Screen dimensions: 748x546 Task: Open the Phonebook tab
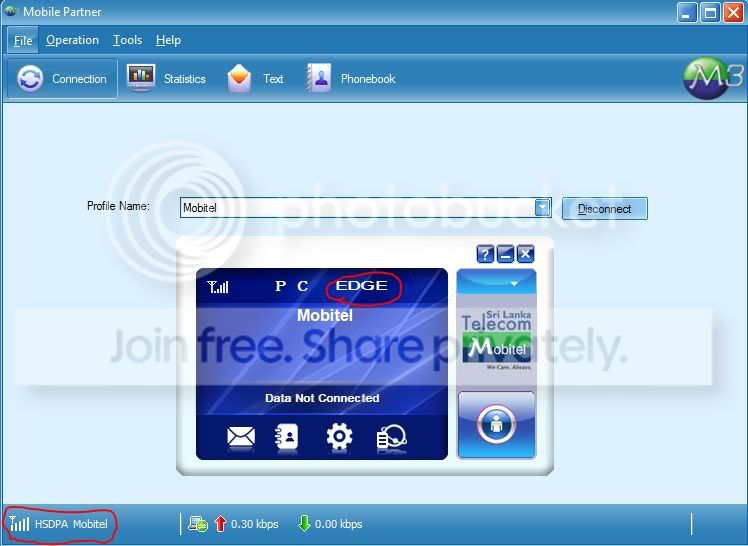point(351,79)
